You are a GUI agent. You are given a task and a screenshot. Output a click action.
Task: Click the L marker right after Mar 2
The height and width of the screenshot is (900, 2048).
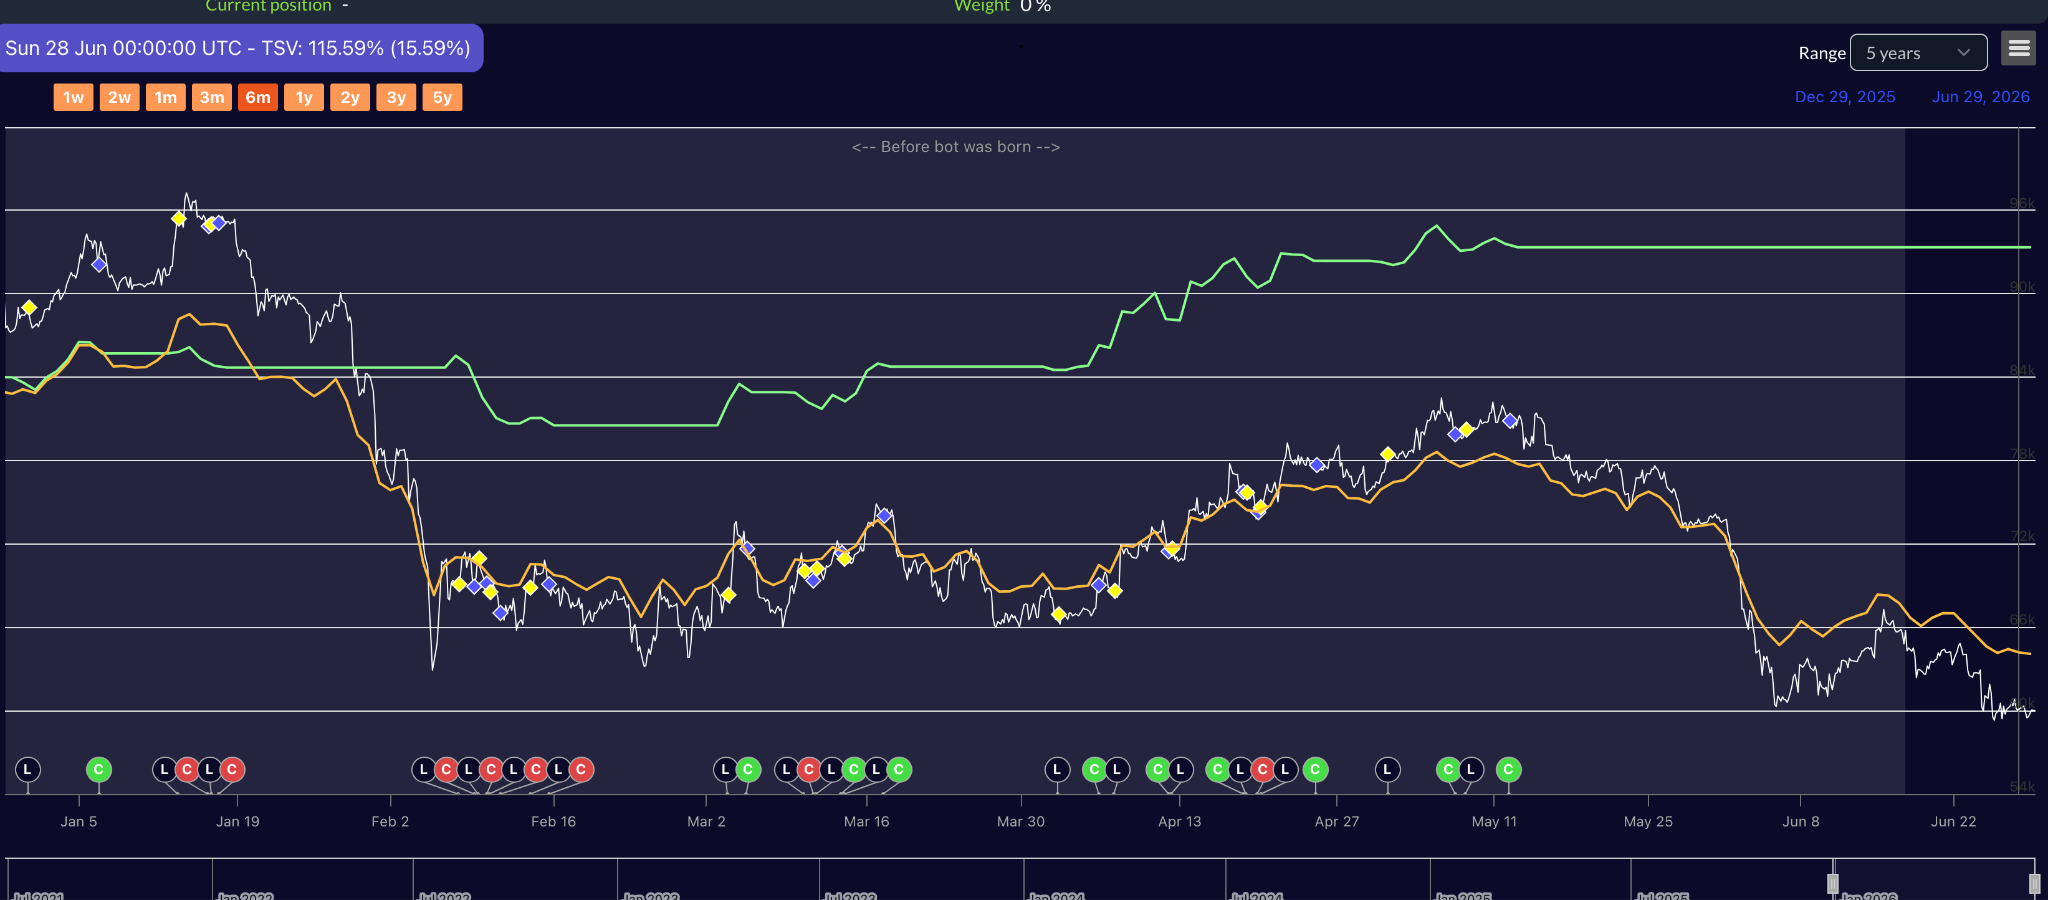[726, 769]
